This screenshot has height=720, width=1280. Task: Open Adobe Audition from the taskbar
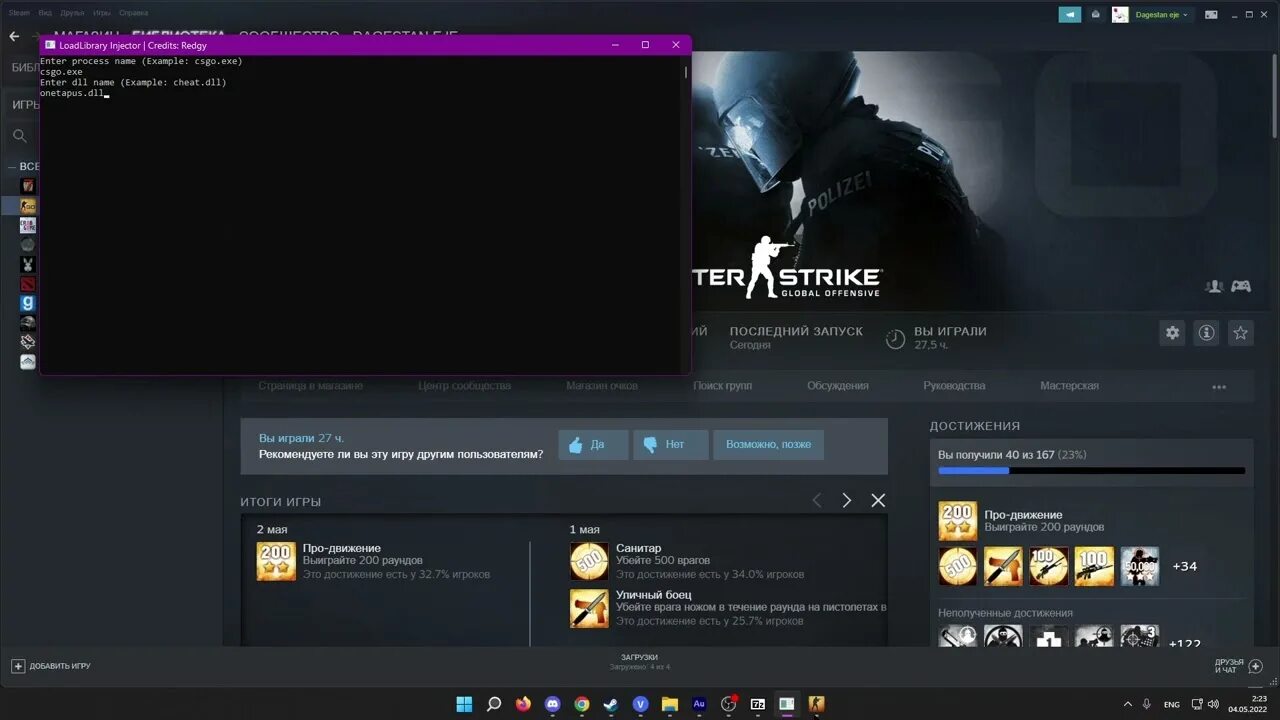pyautogui.click(x=699, y=704)
